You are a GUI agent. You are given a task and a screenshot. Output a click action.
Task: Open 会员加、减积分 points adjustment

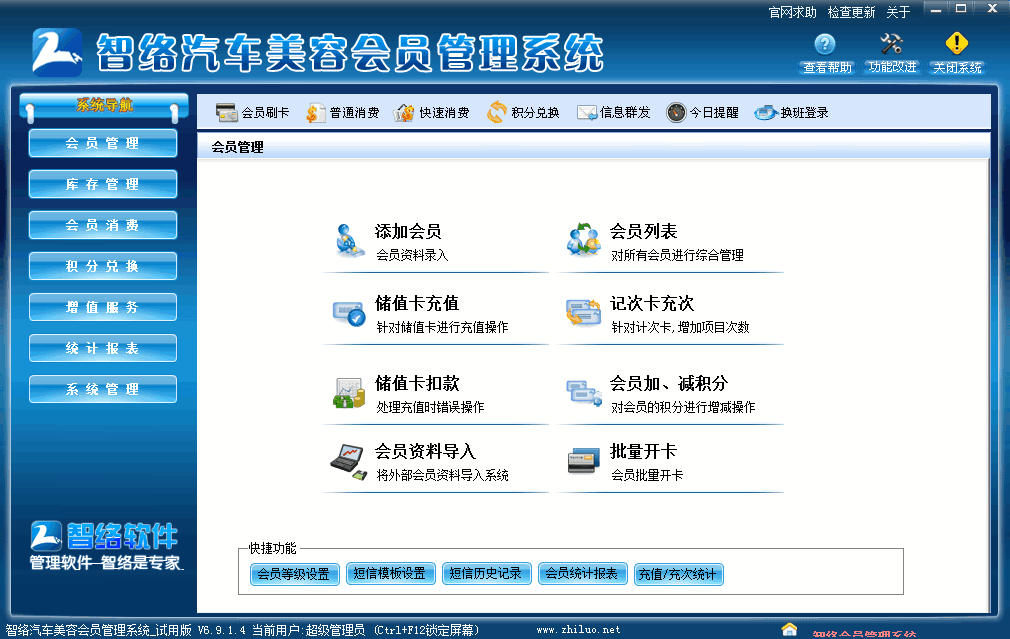(x=668, y=384)
